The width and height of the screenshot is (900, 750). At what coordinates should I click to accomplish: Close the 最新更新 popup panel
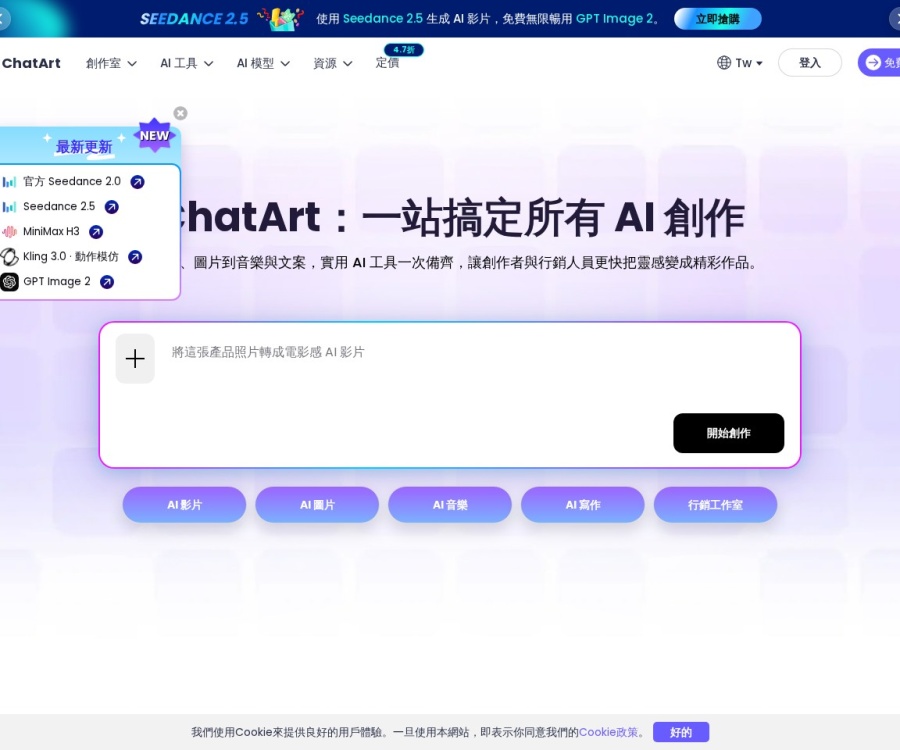click(180, 113)
